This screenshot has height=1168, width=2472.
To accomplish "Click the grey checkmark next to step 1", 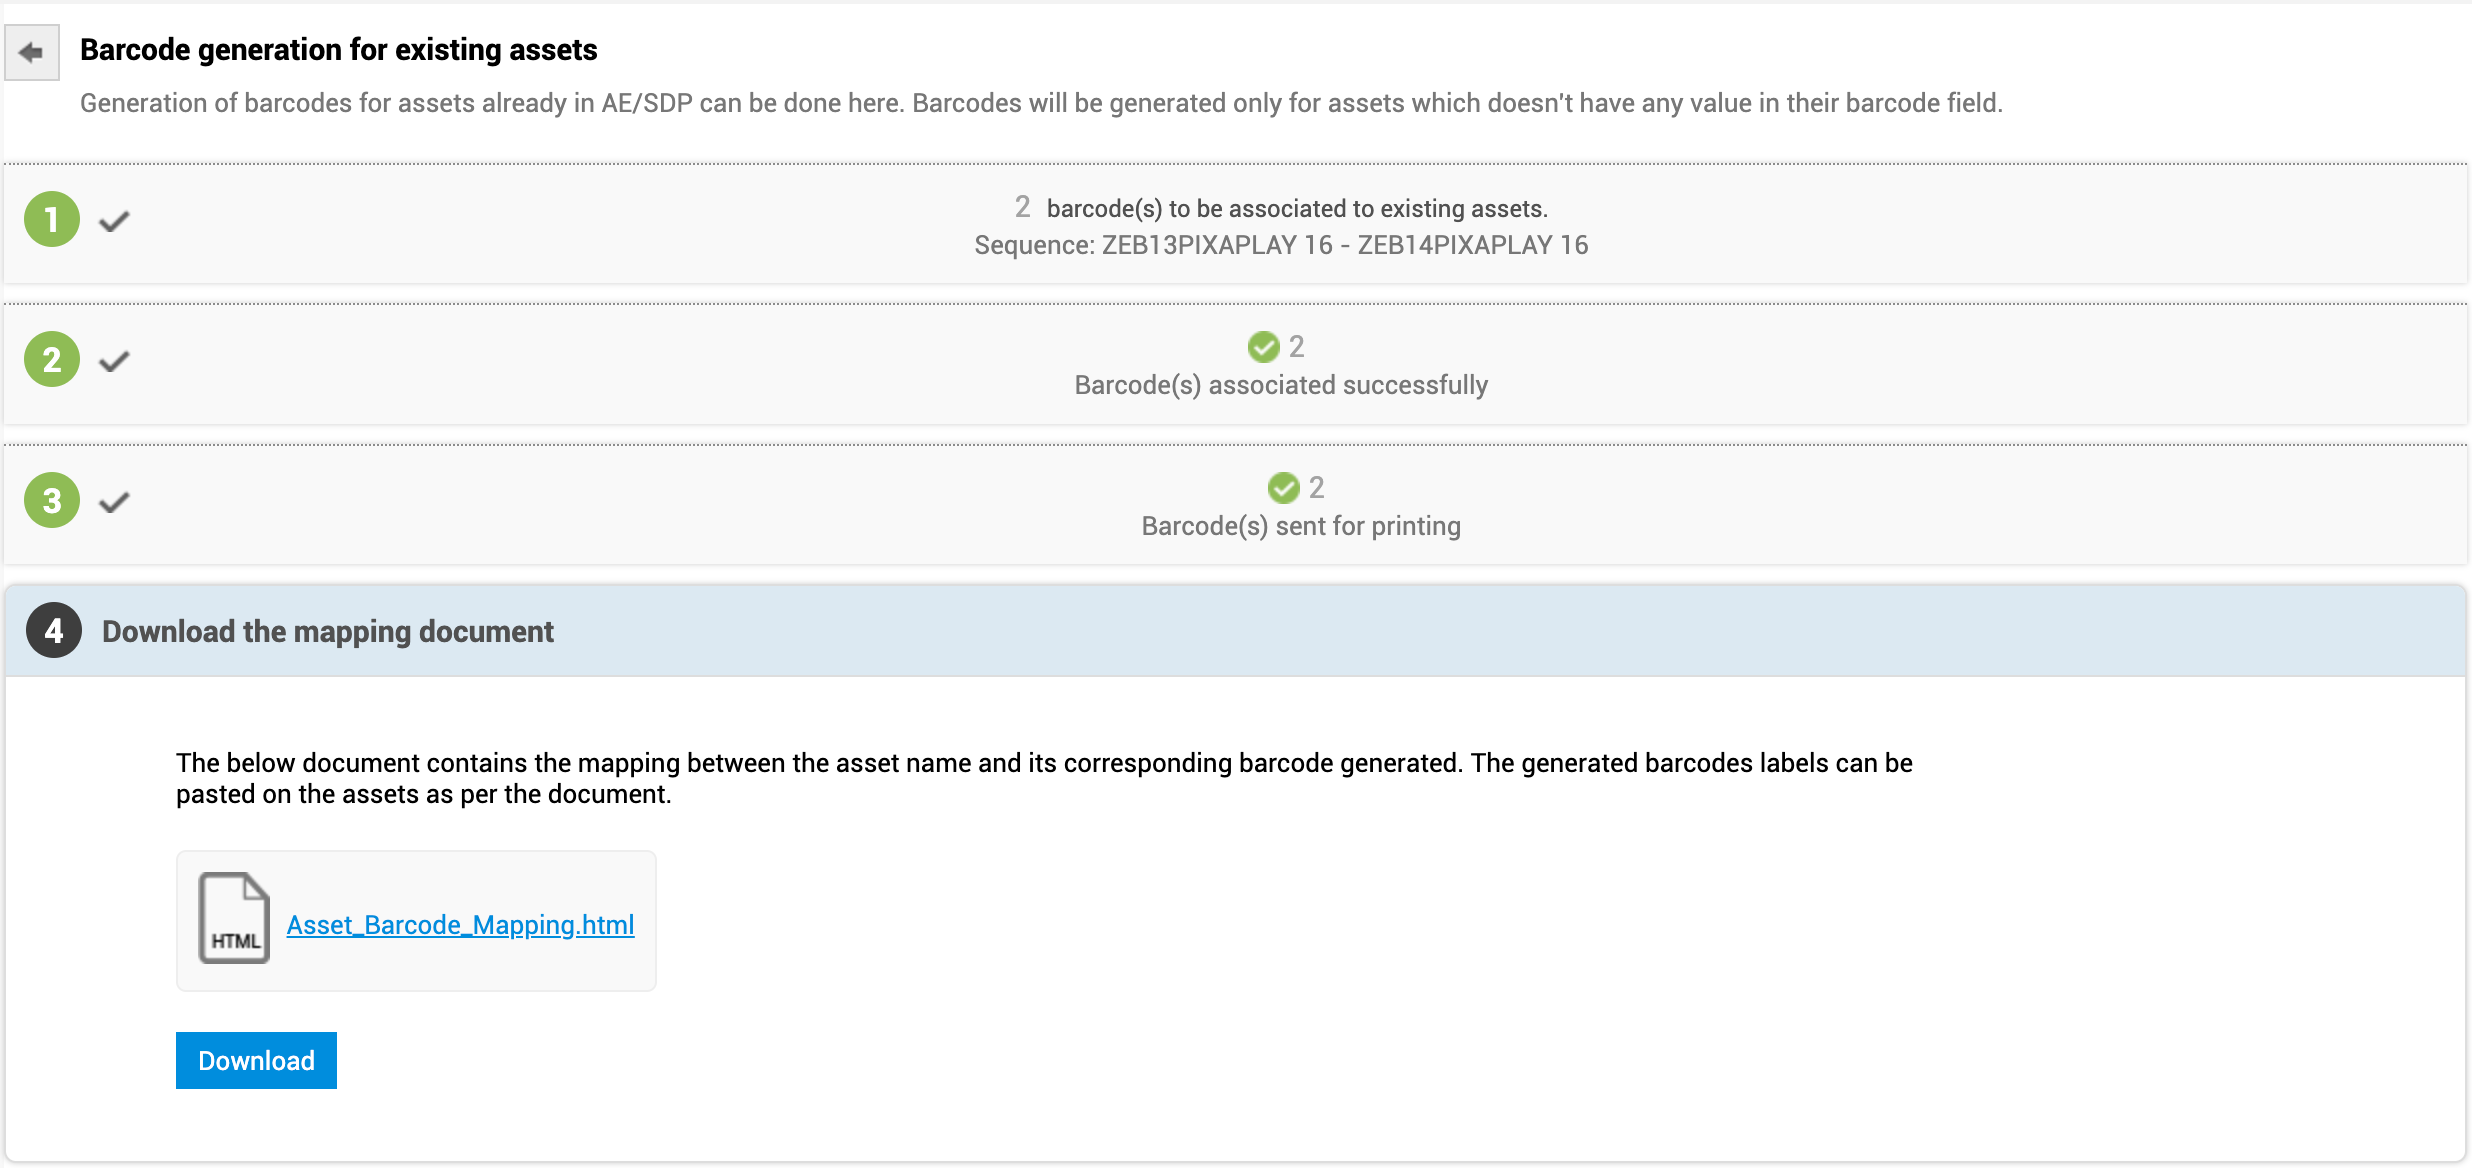I will pyautogui.click(x=114, y=221).
